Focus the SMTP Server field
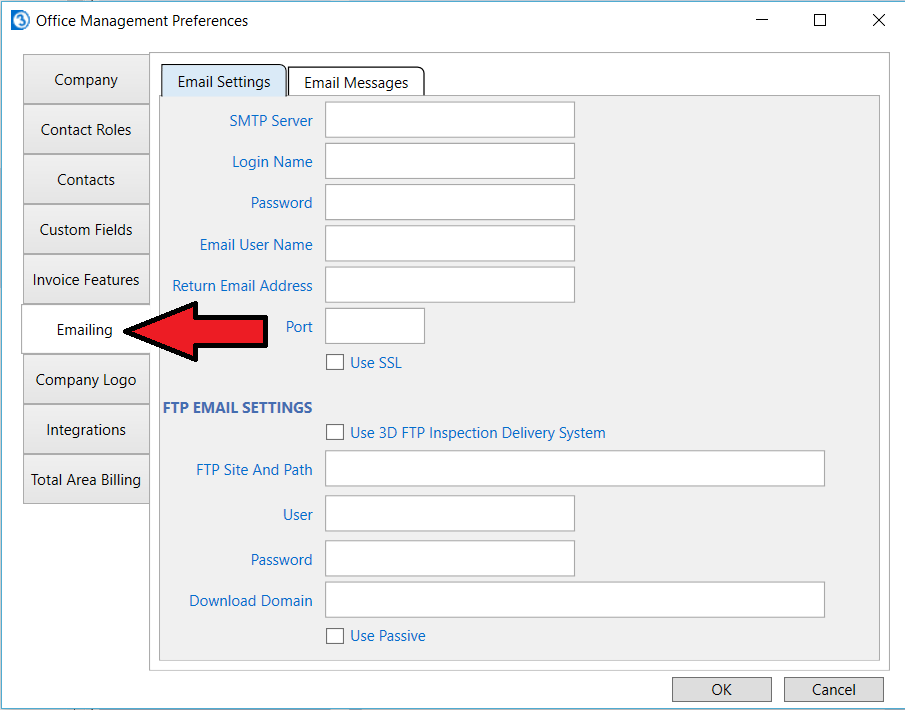This screenshot has width=905, height=710. click(450, 120)
